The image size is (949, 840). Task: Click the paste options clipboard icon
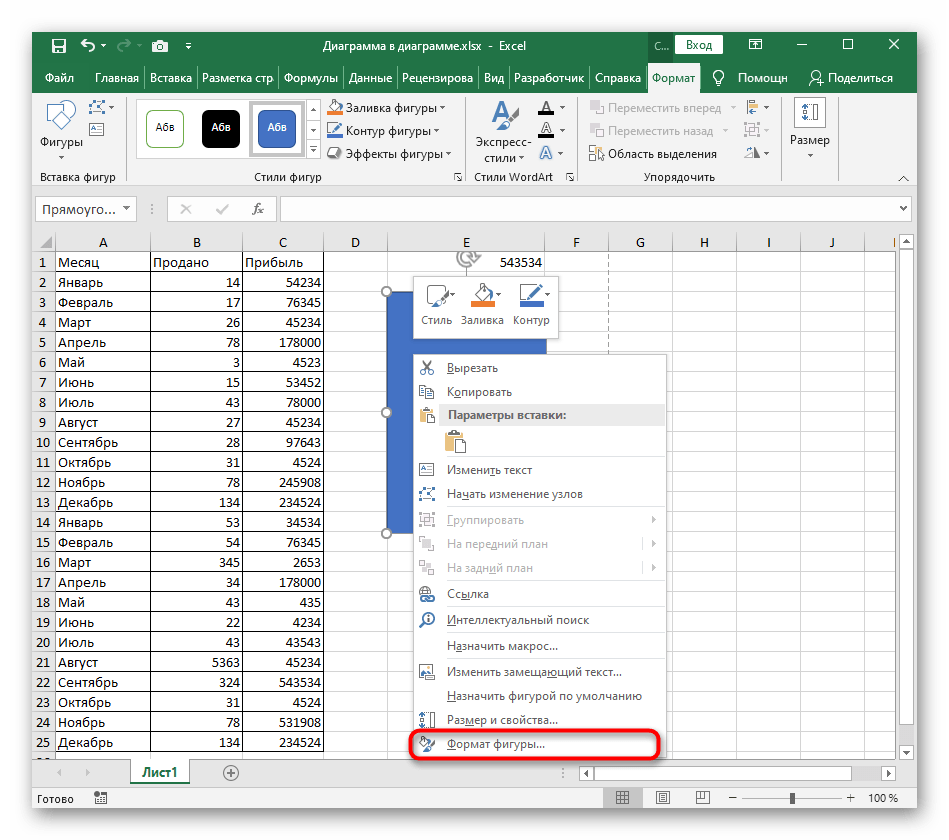click(x=456, y=441)
